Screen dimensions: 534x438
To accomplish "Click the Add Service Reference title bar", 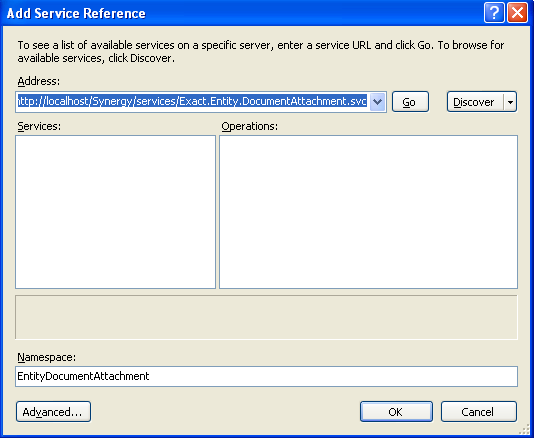I will point(238,13).
